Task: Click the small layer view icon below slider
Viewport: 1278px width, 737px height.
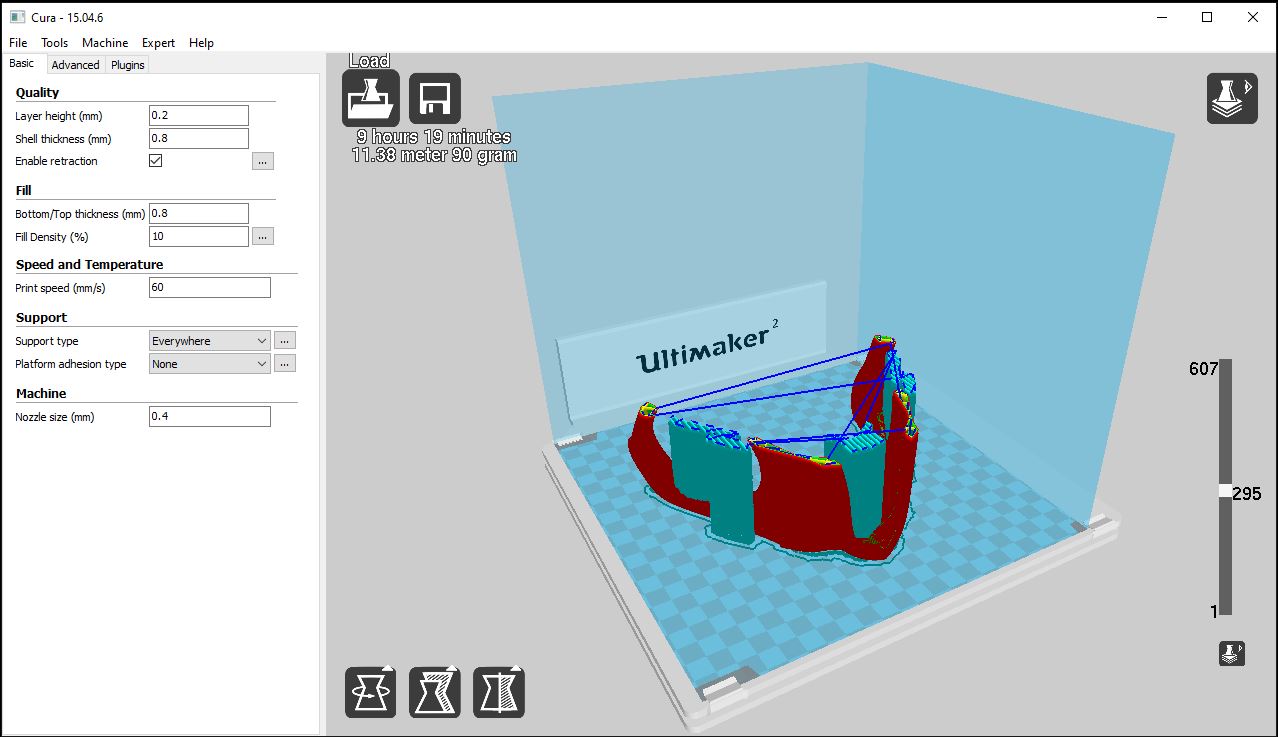Action: click(x=1231, y=654)
